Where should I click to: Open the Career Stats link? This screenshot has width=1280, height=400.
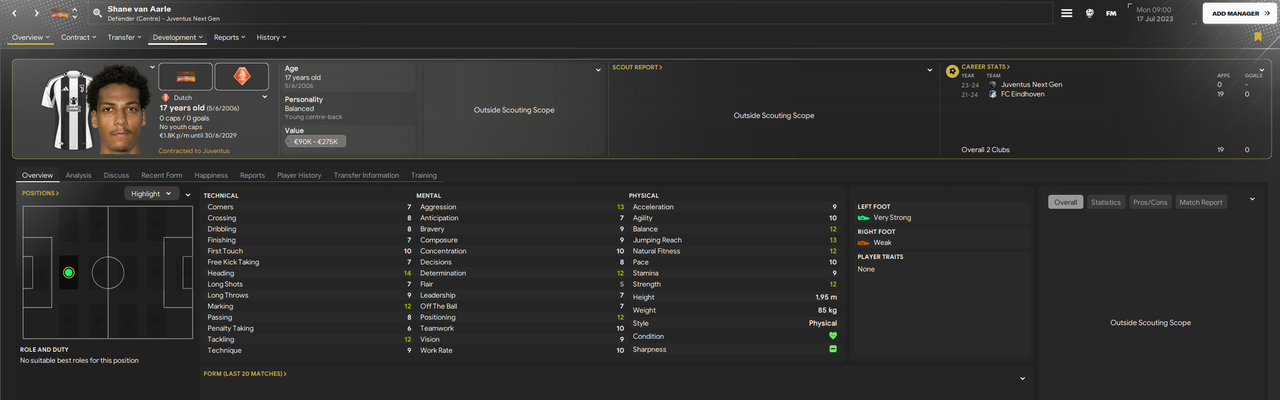(985, 67)
